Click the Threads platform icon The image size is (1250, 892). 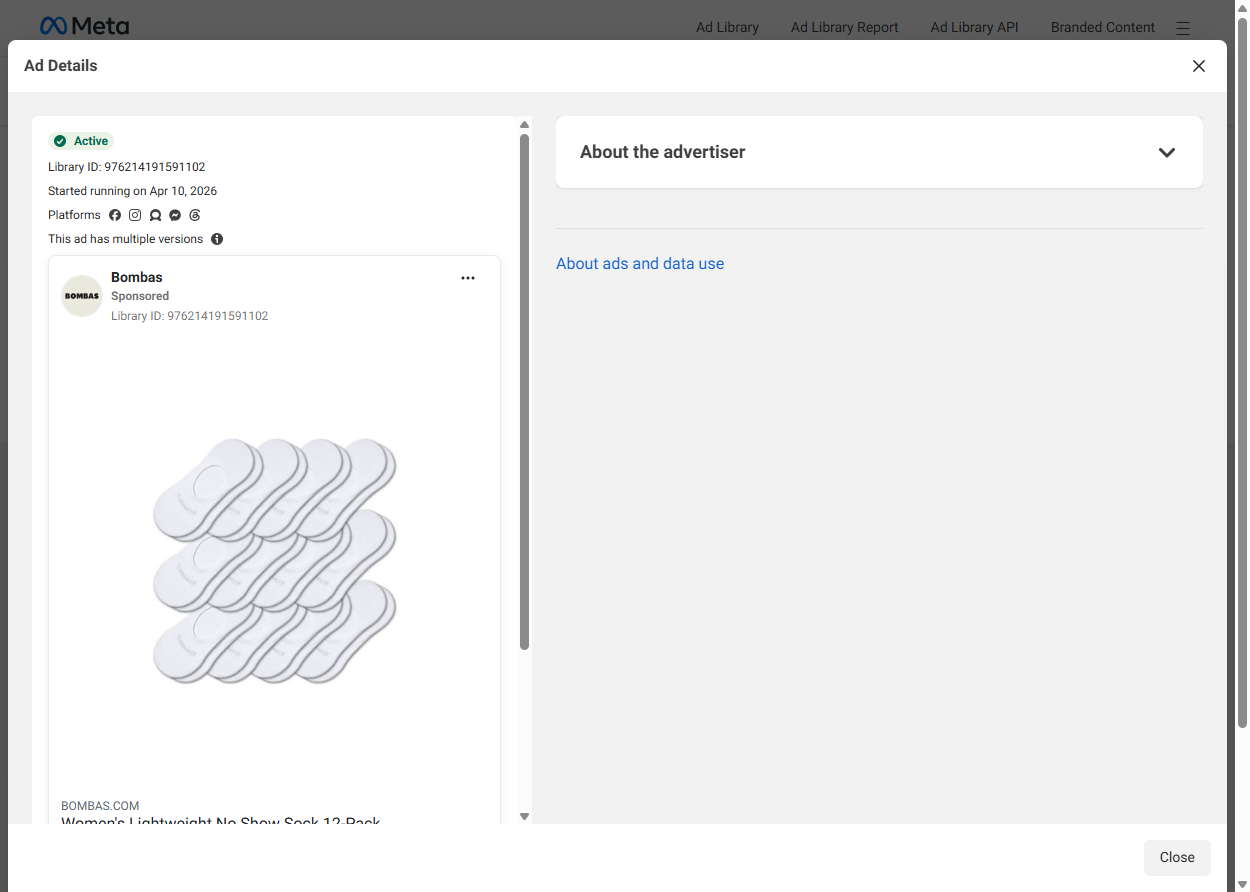195,215
